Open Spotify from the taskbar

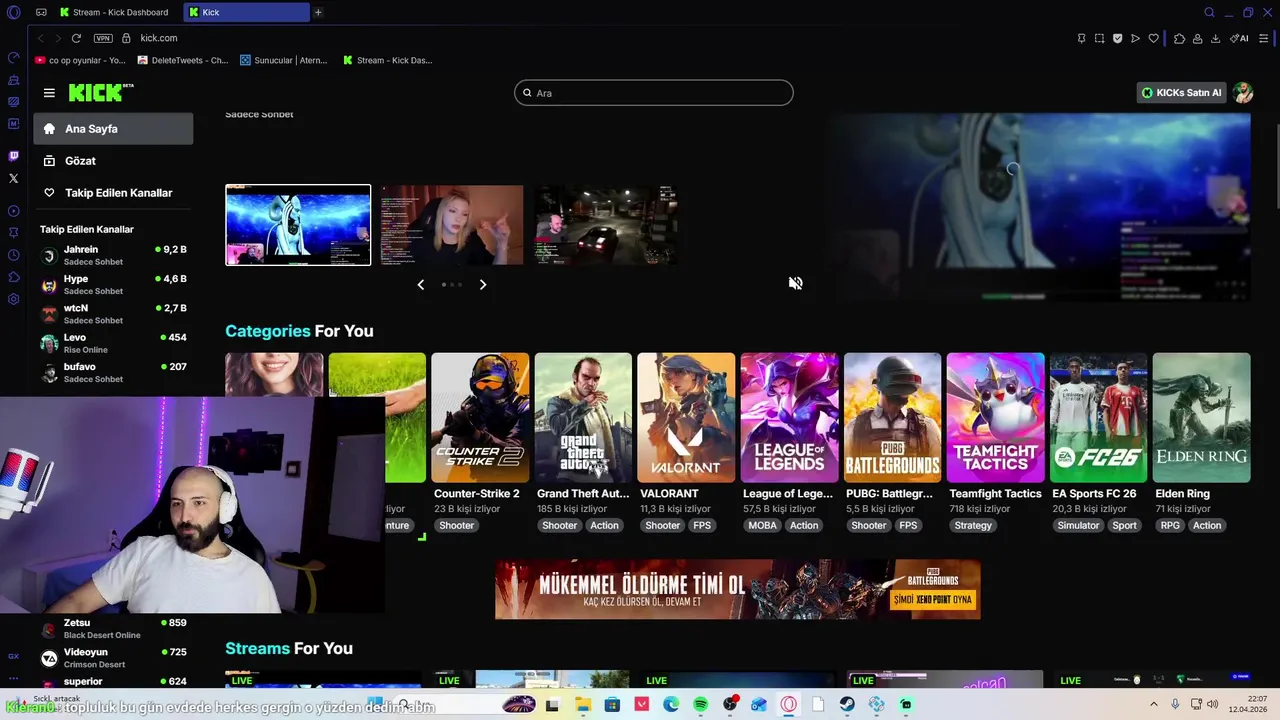point(701,705)
